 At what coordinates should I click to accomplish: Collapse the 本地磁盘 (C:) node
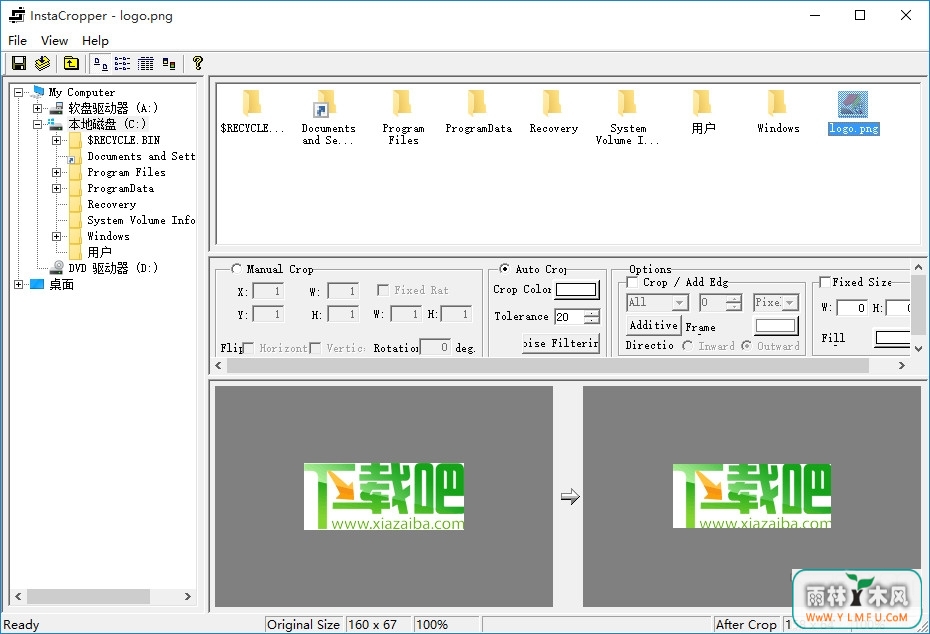pos(37,125)
